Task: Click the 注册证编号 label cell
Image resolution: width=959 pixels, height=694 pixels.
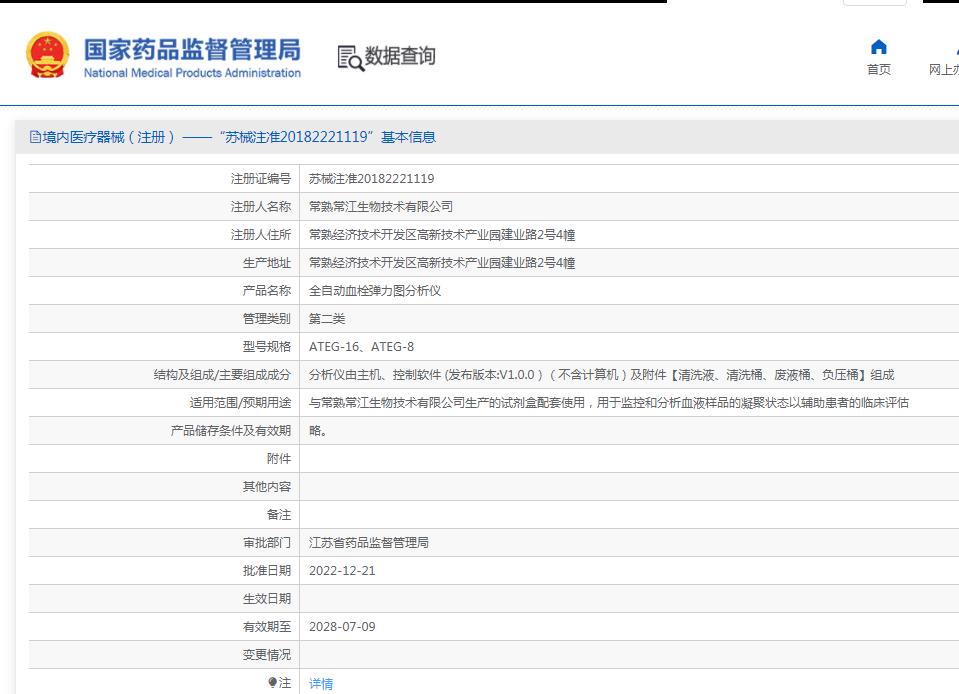Action: 164,179
